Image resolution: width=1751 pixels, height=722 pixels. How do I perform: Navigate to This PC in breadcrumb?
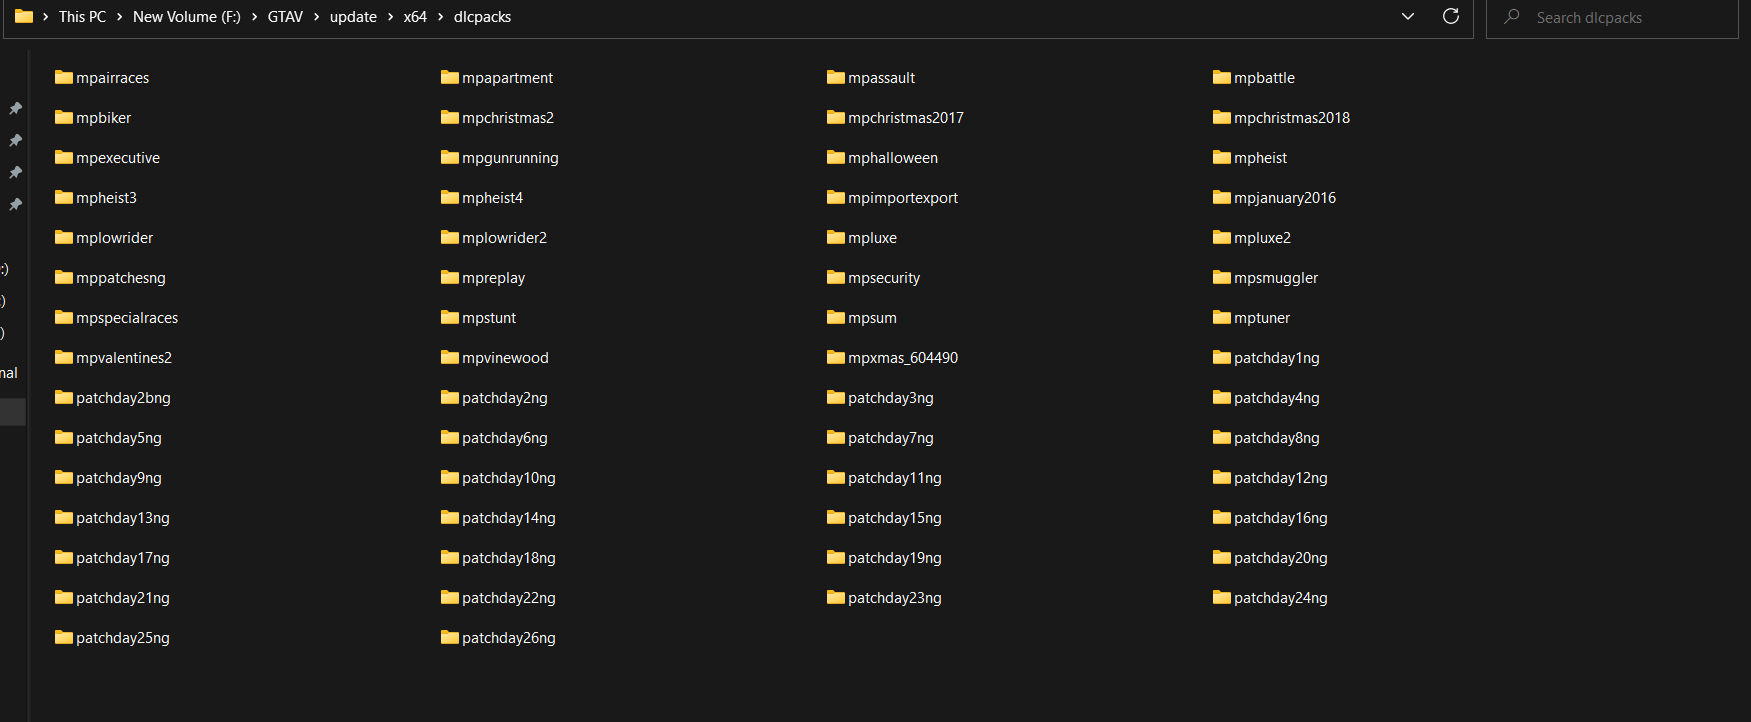[82, 17]
